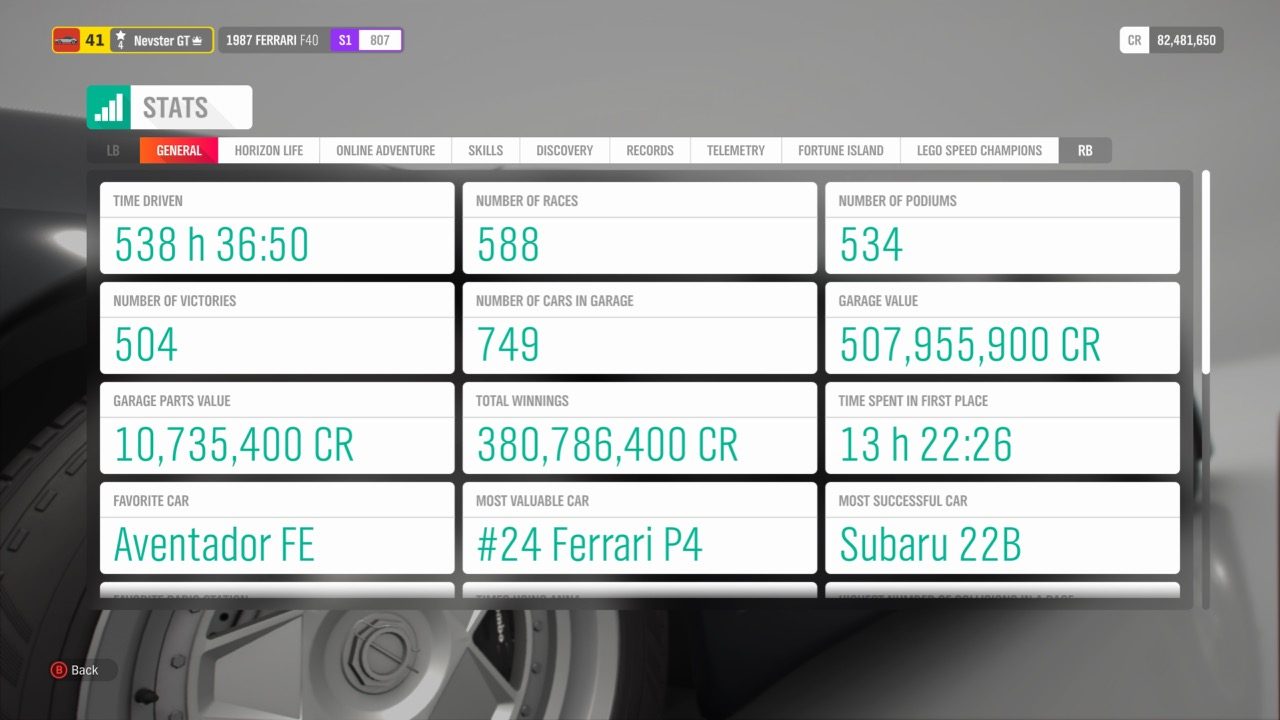Click the #24 Ferrari P4 value
Image resolution: width=1280 pixels, height=720 pixels.
589,545
